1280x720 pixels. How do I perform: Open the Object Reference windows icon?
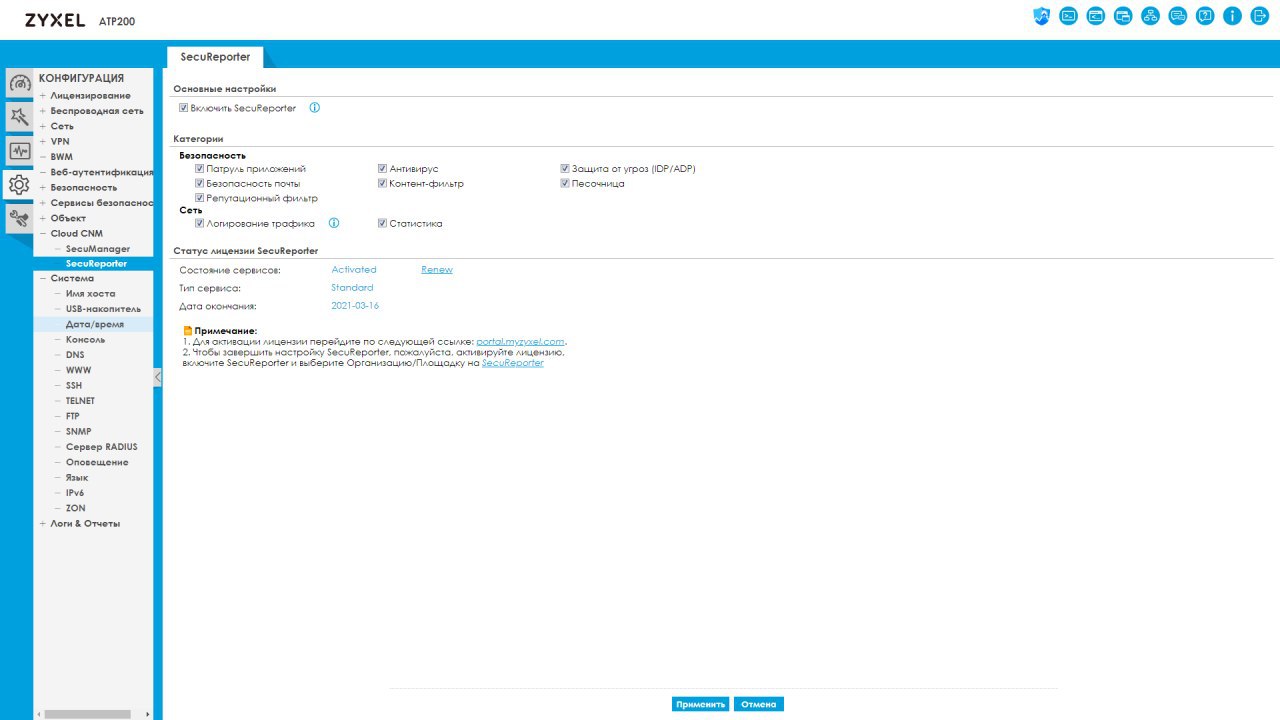tap(1123, 16)
